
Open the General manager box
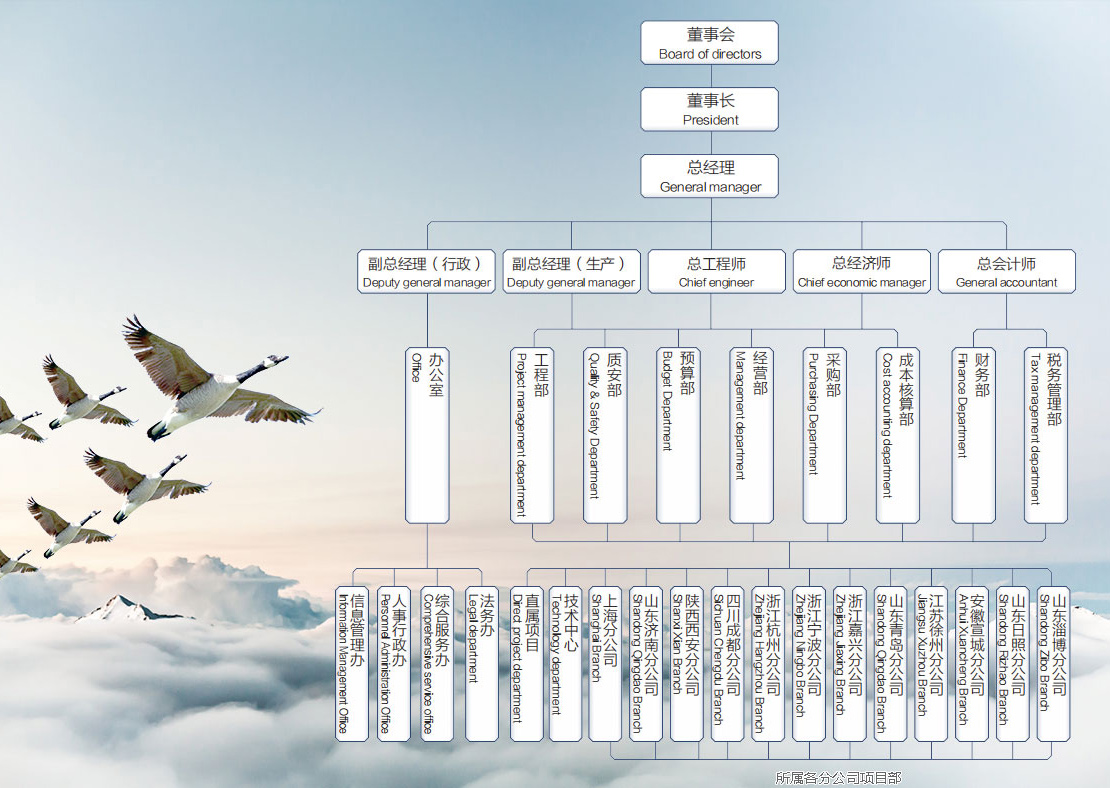(709, 176)
